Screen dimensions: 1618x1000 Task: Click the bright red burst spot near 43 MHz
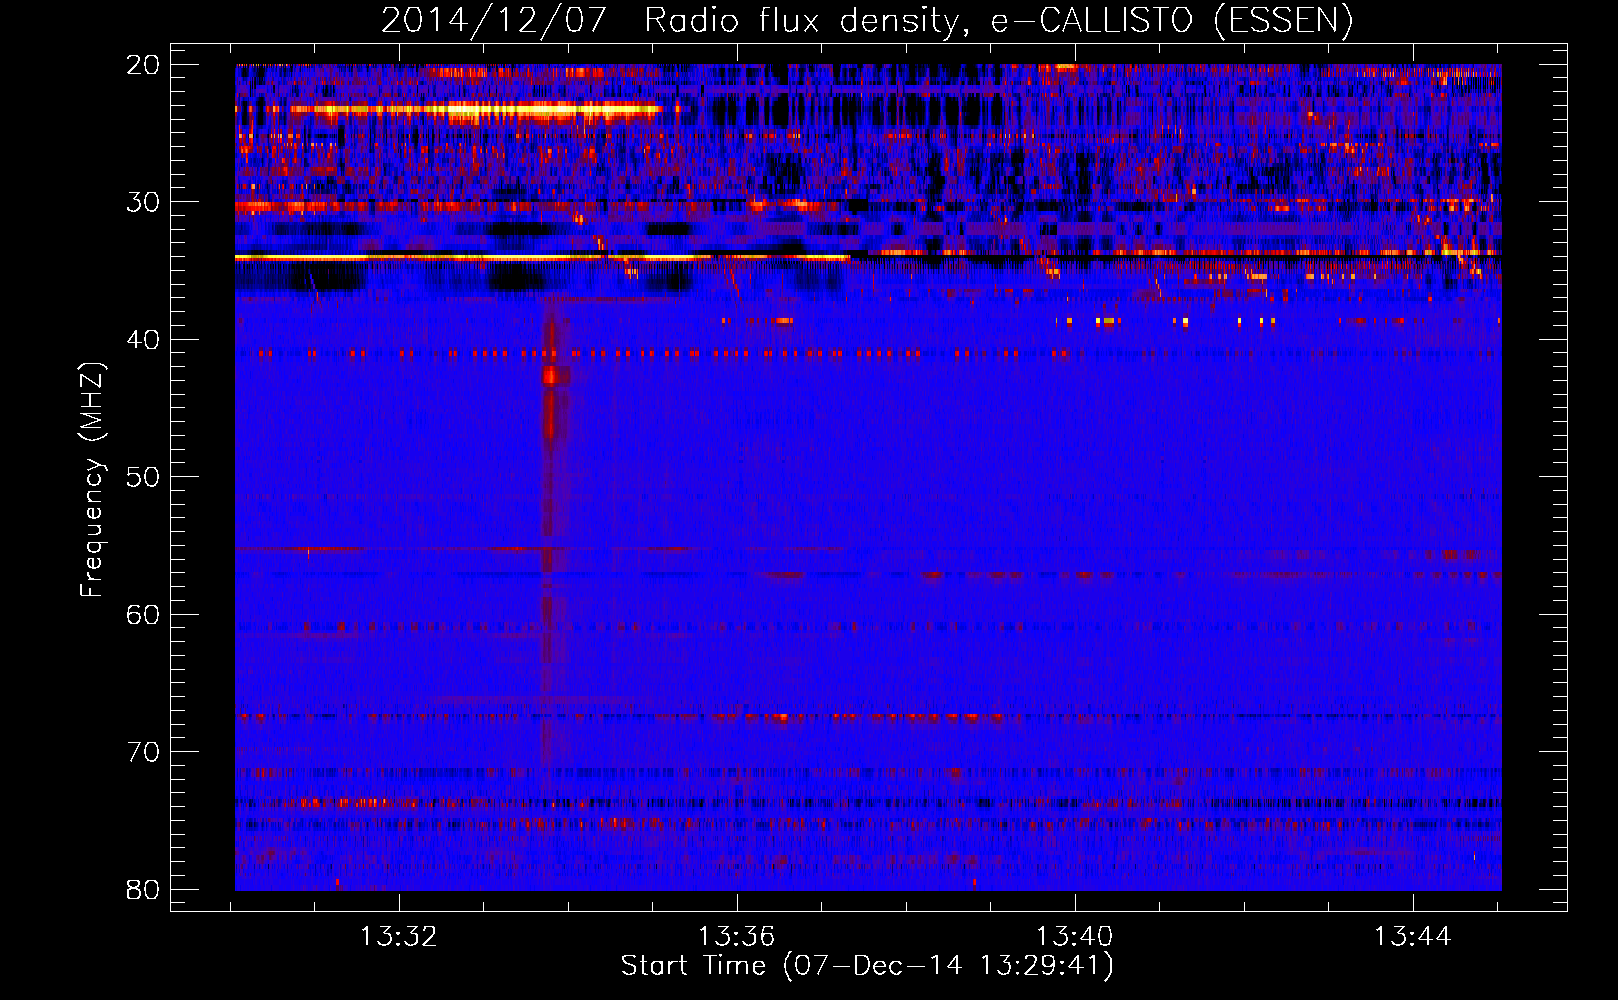pyautogui.click(x=550, y=375)
